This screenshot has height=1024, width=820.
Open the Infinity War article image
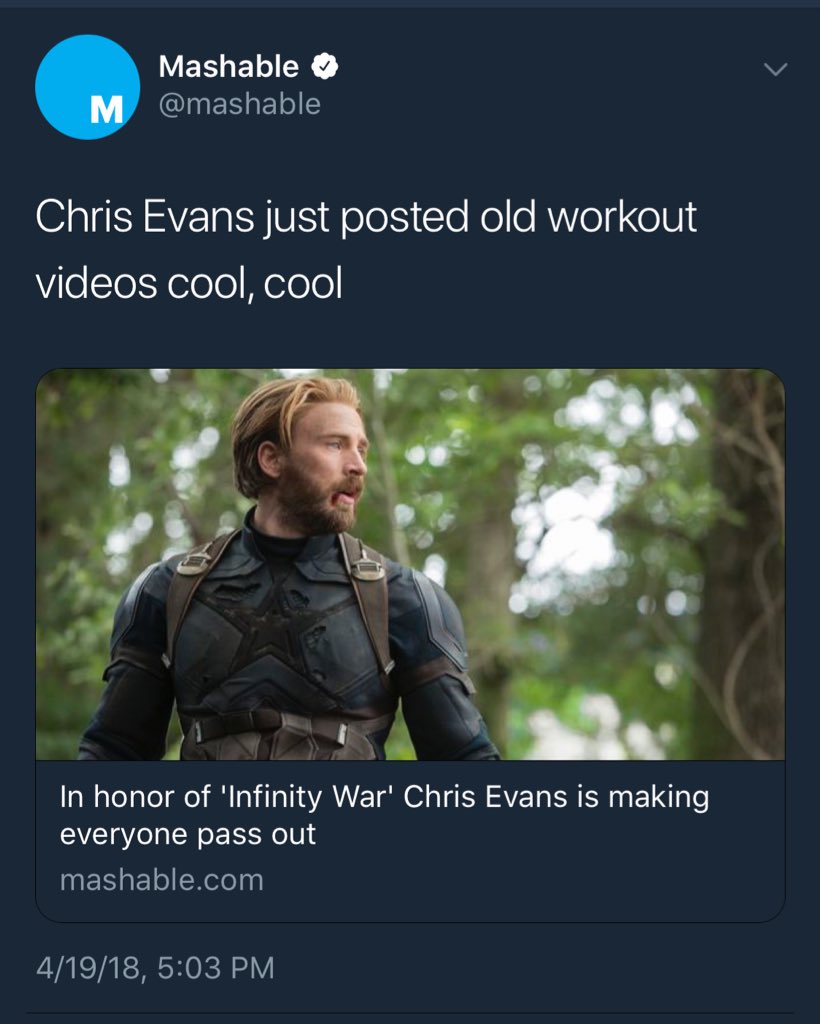[x=410, y=564]
